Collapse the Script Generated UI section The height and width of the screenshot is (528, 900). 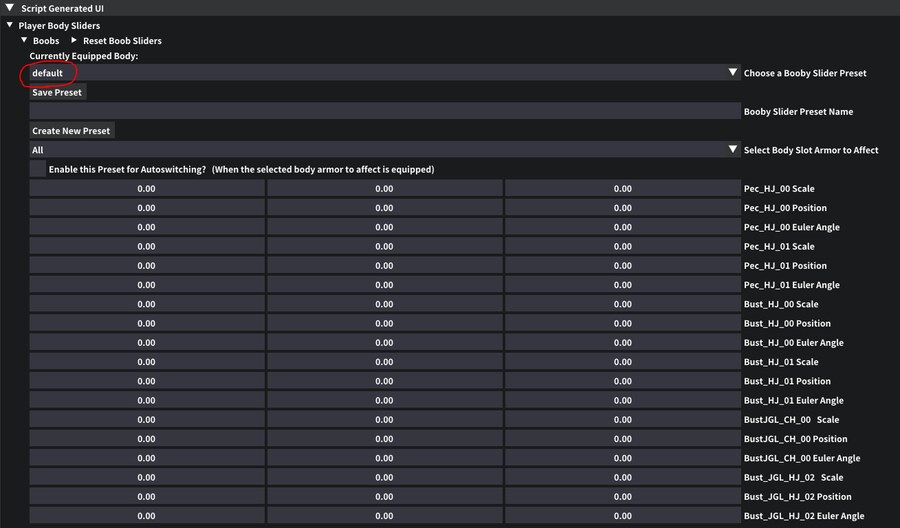click(9, 8)
